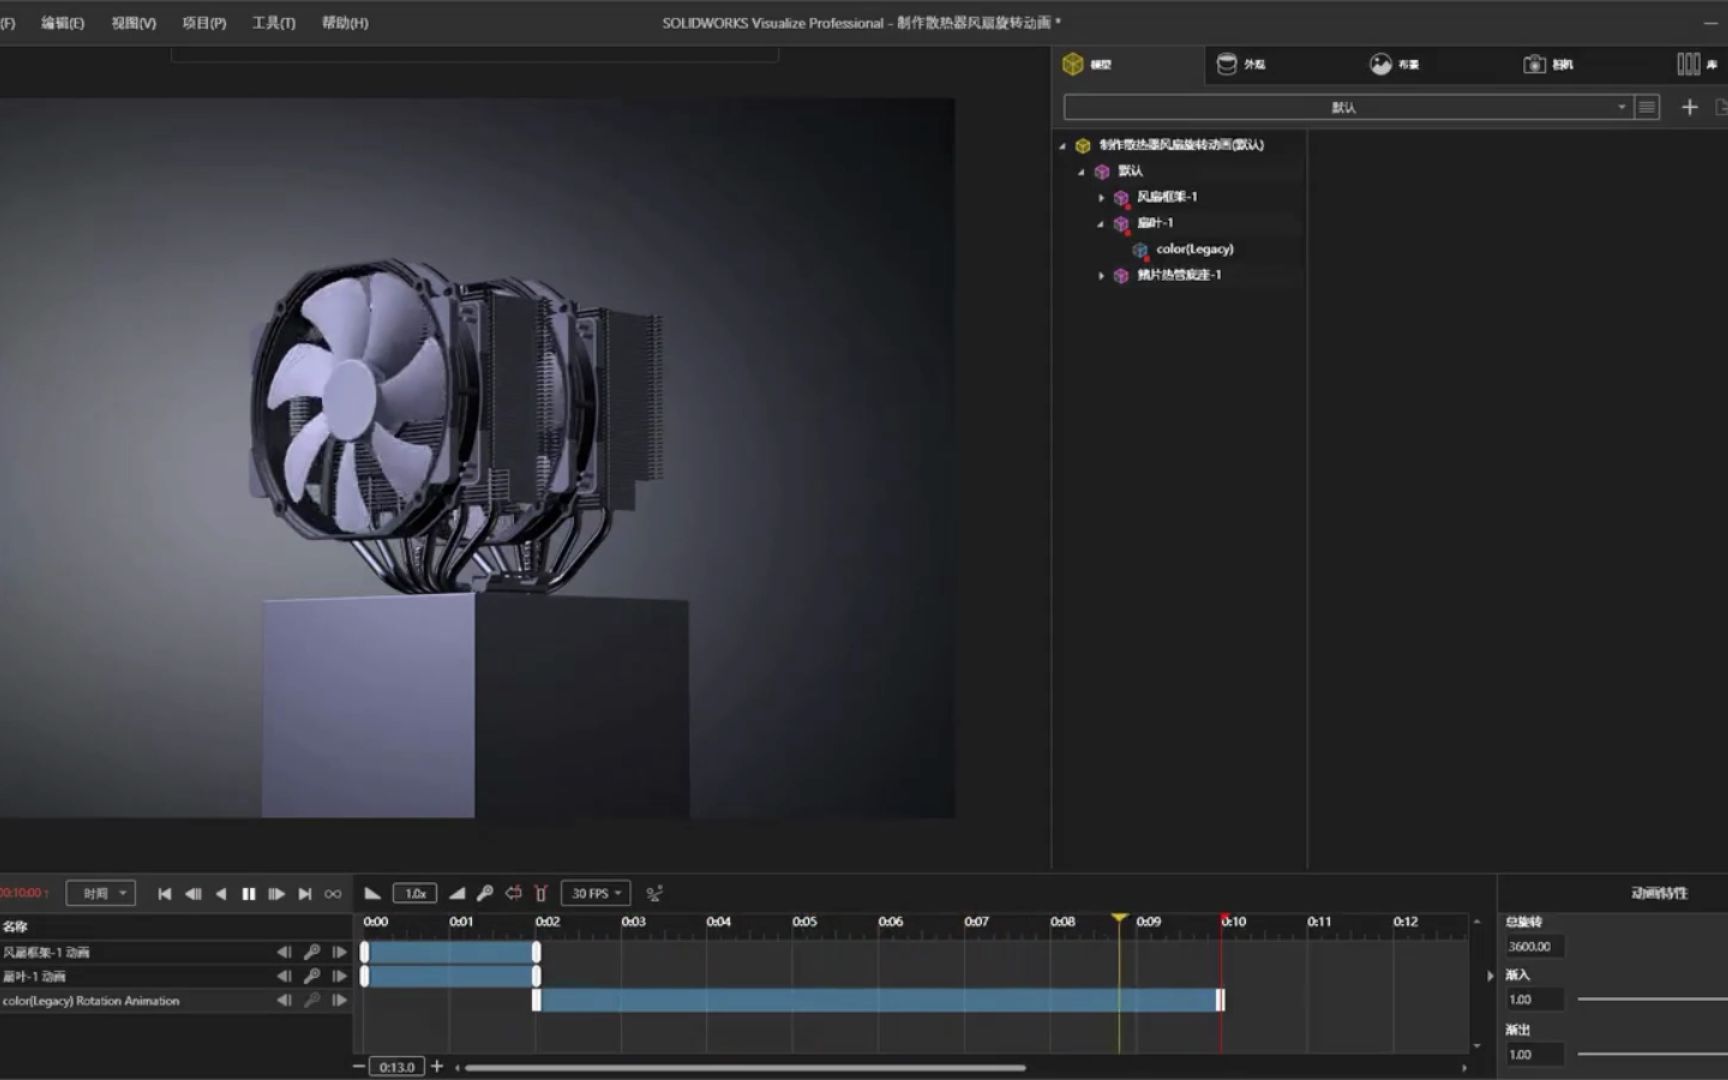Jump to the animation start
Image resolution: width=1728 pixels, height=1080 pixels.
(164, 894)
